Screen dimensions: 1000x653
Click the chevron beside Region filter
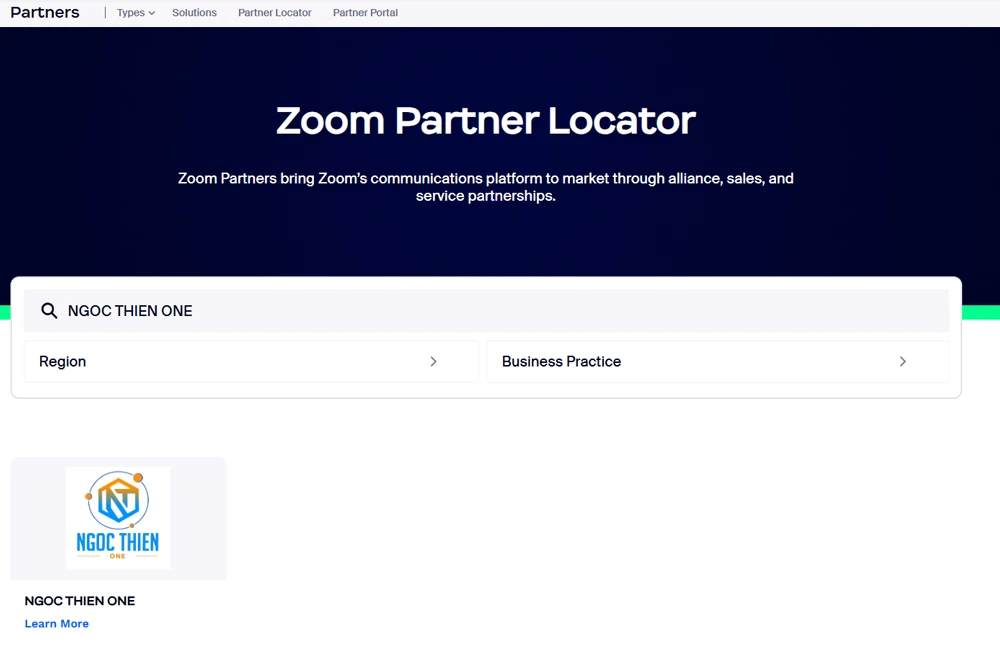pyautogui.click(x=434, y=361)
